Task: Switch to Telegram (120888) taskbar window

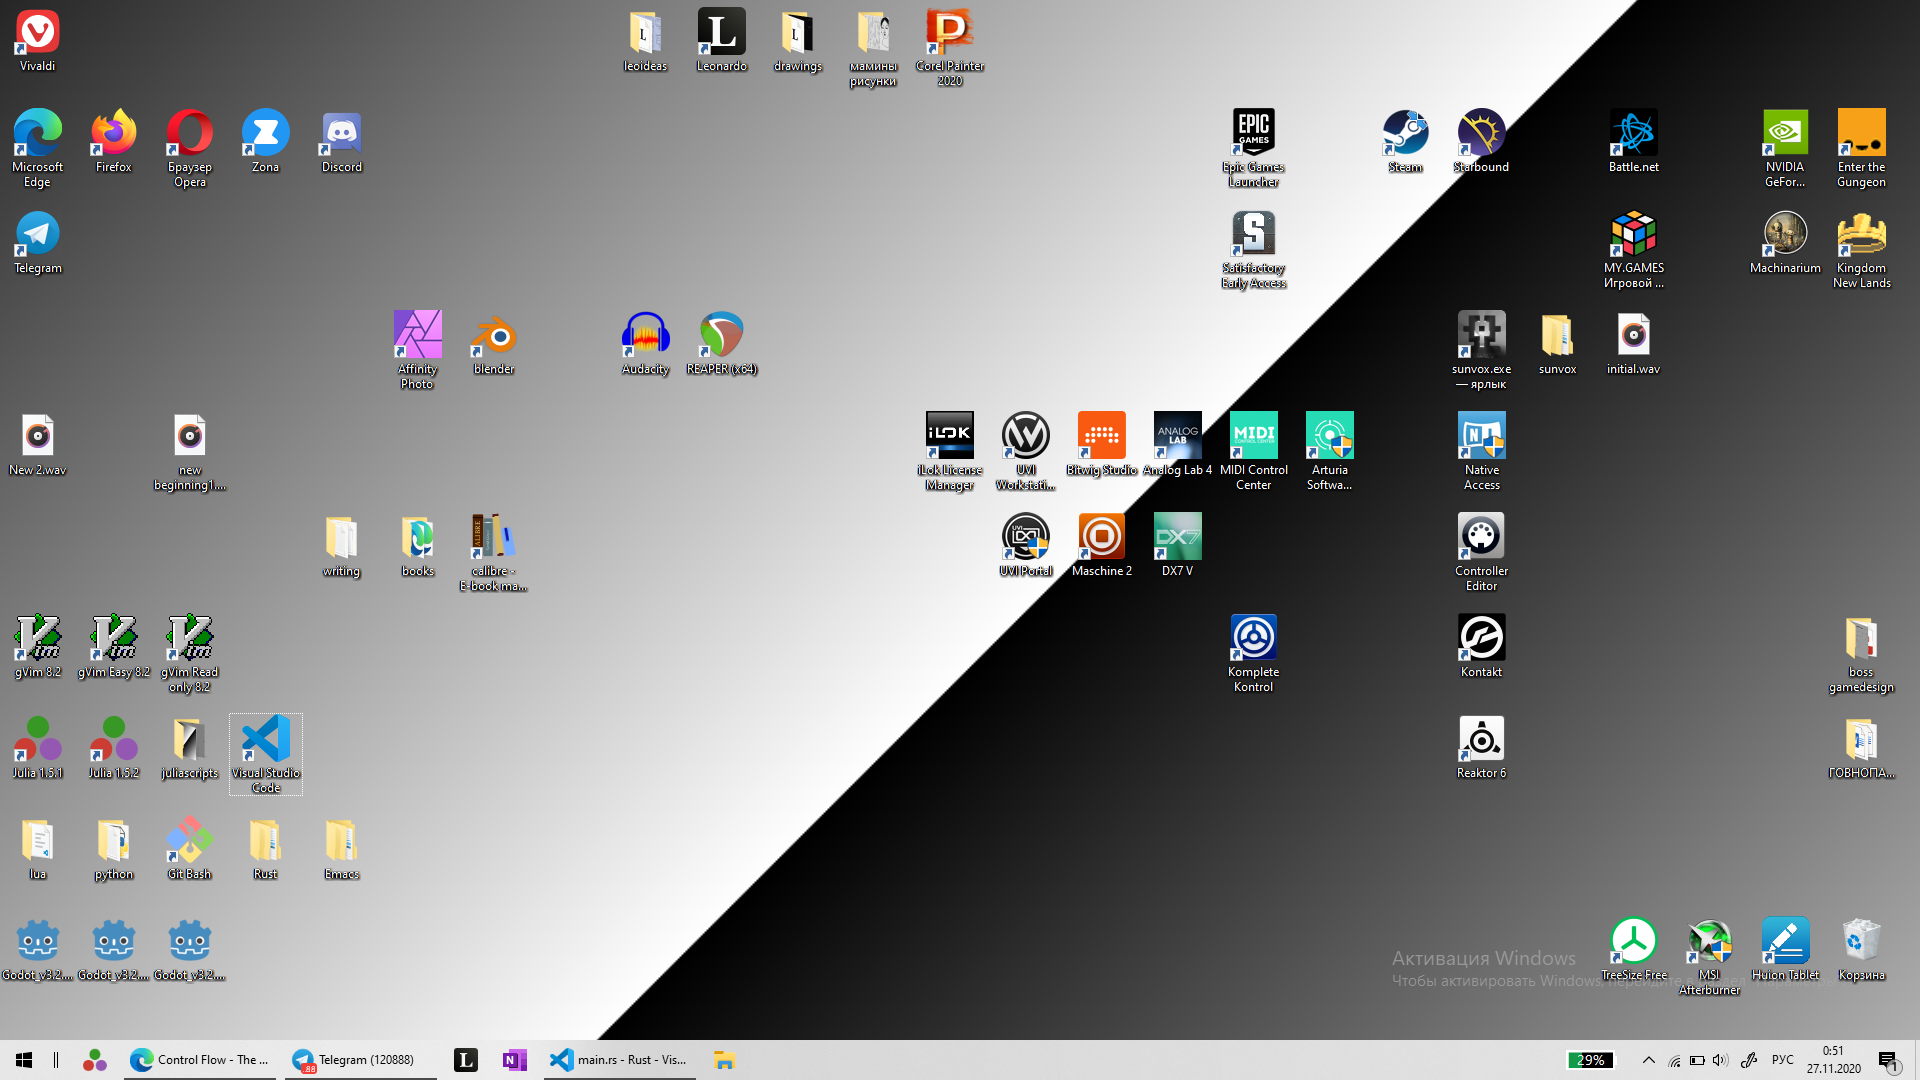Action: coord(361,1060)
